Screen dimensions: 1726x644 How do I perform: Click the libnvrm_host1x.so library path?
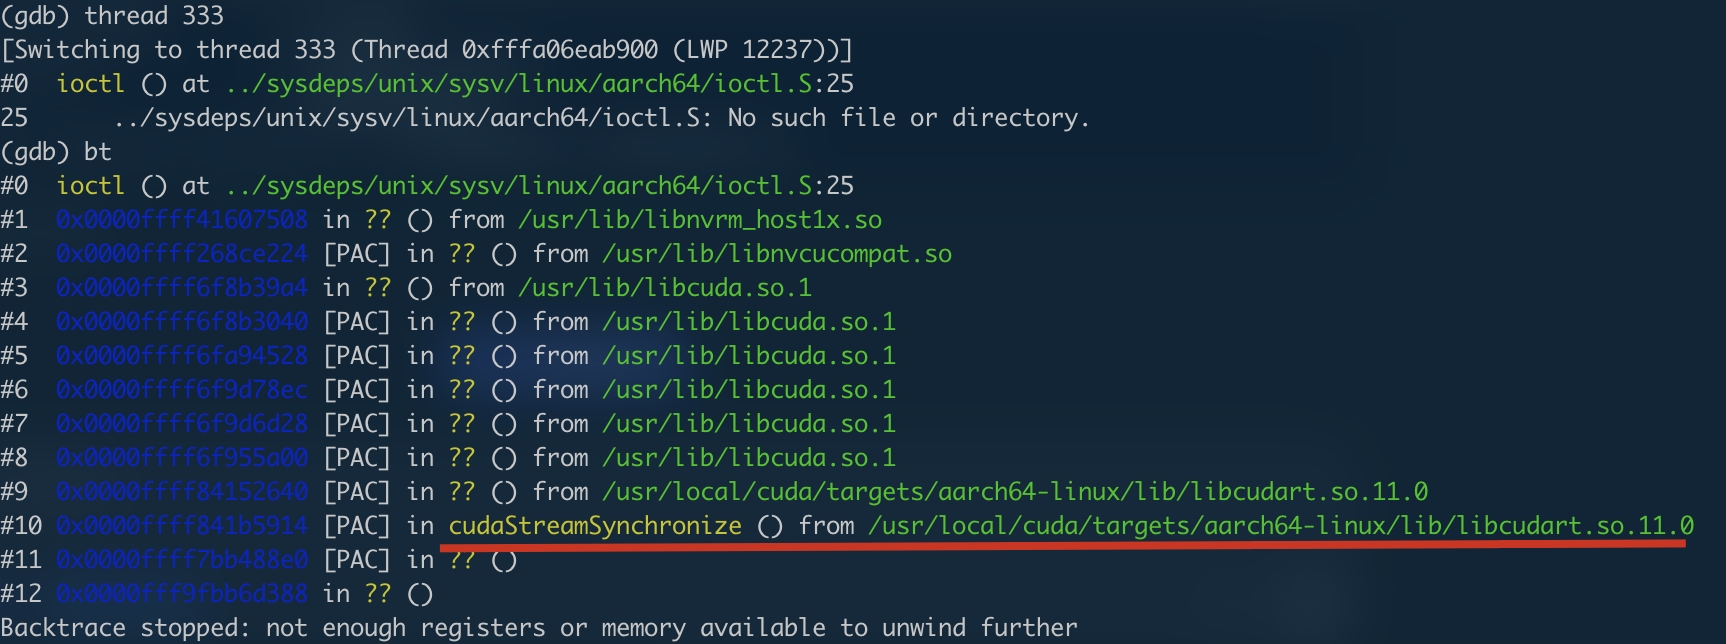[x=699, y=220]
